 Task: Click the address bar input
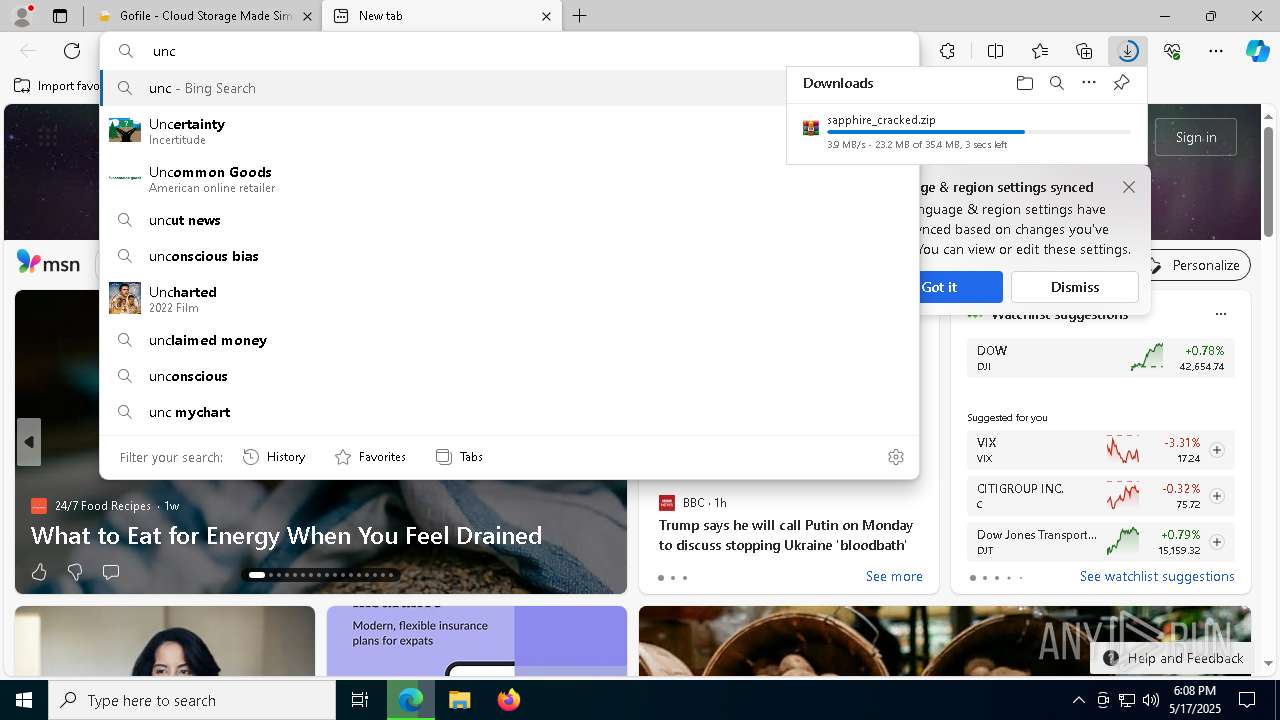(510, 51)
